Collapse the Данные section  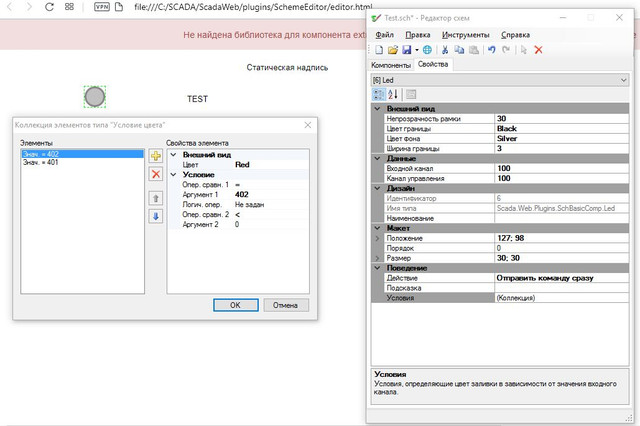click(377, 158)
